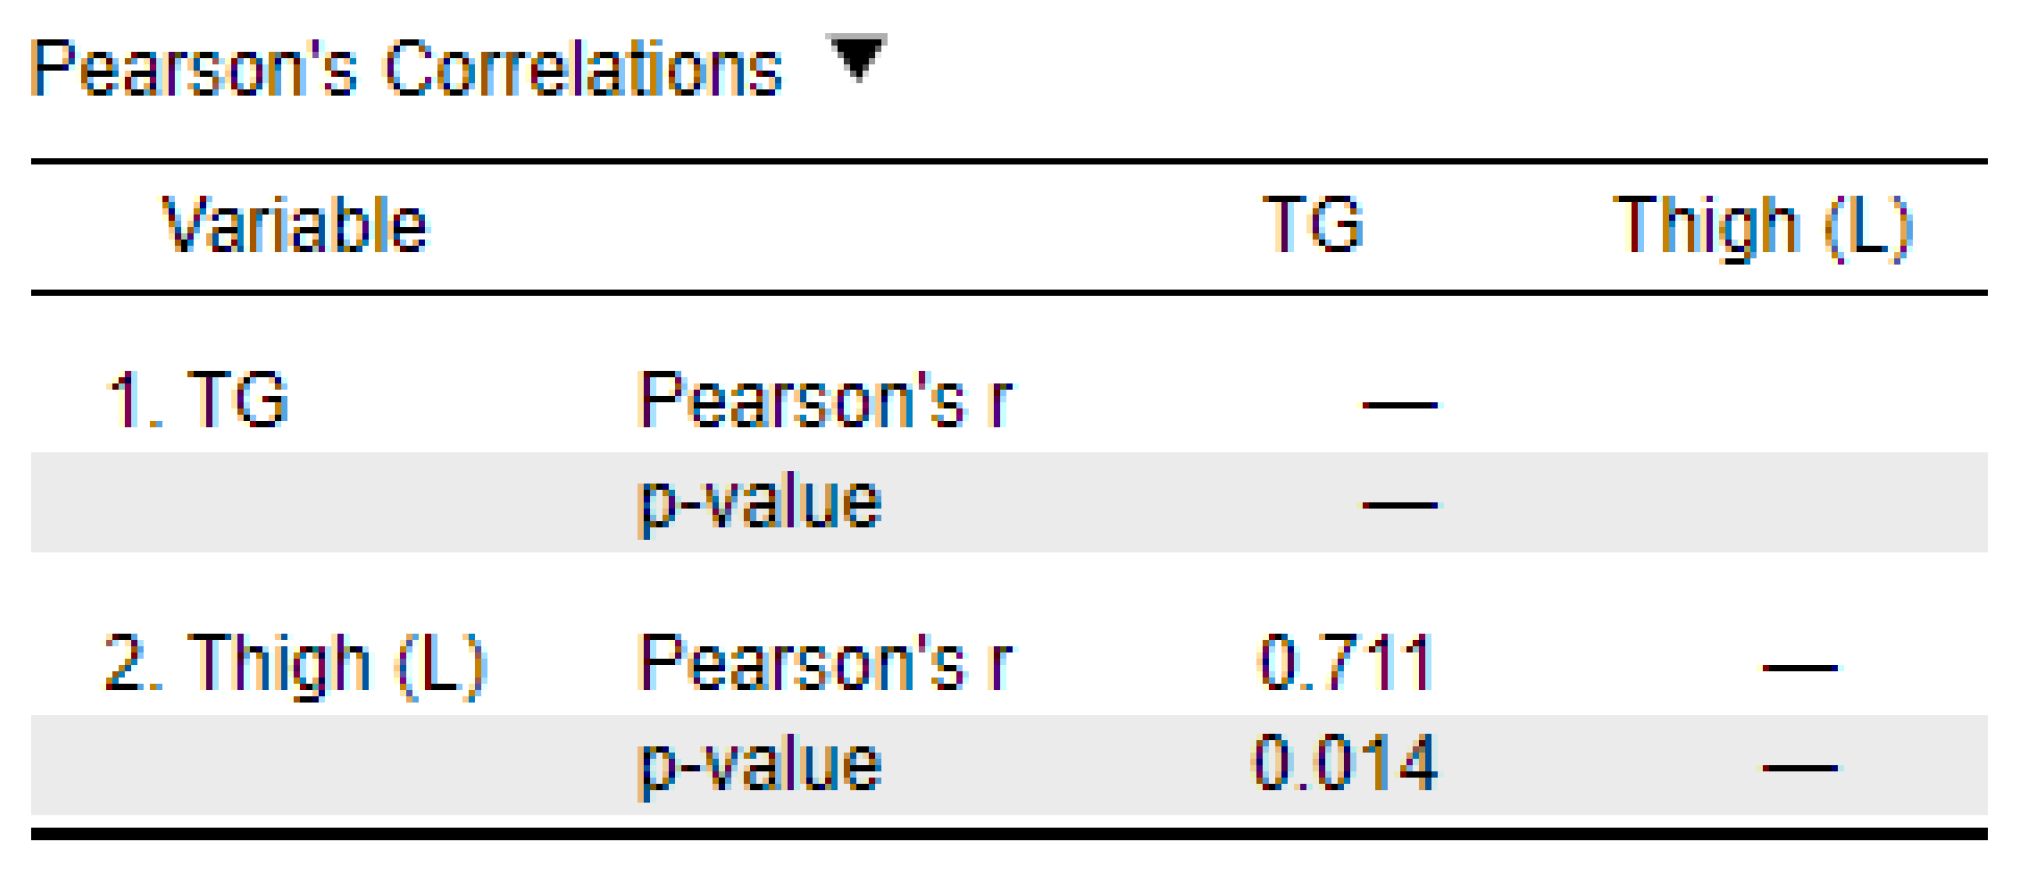This screenshot has height=870, width=2026.
Task: Select the 2. Thigh (L) row label
Action: [295, 664]
